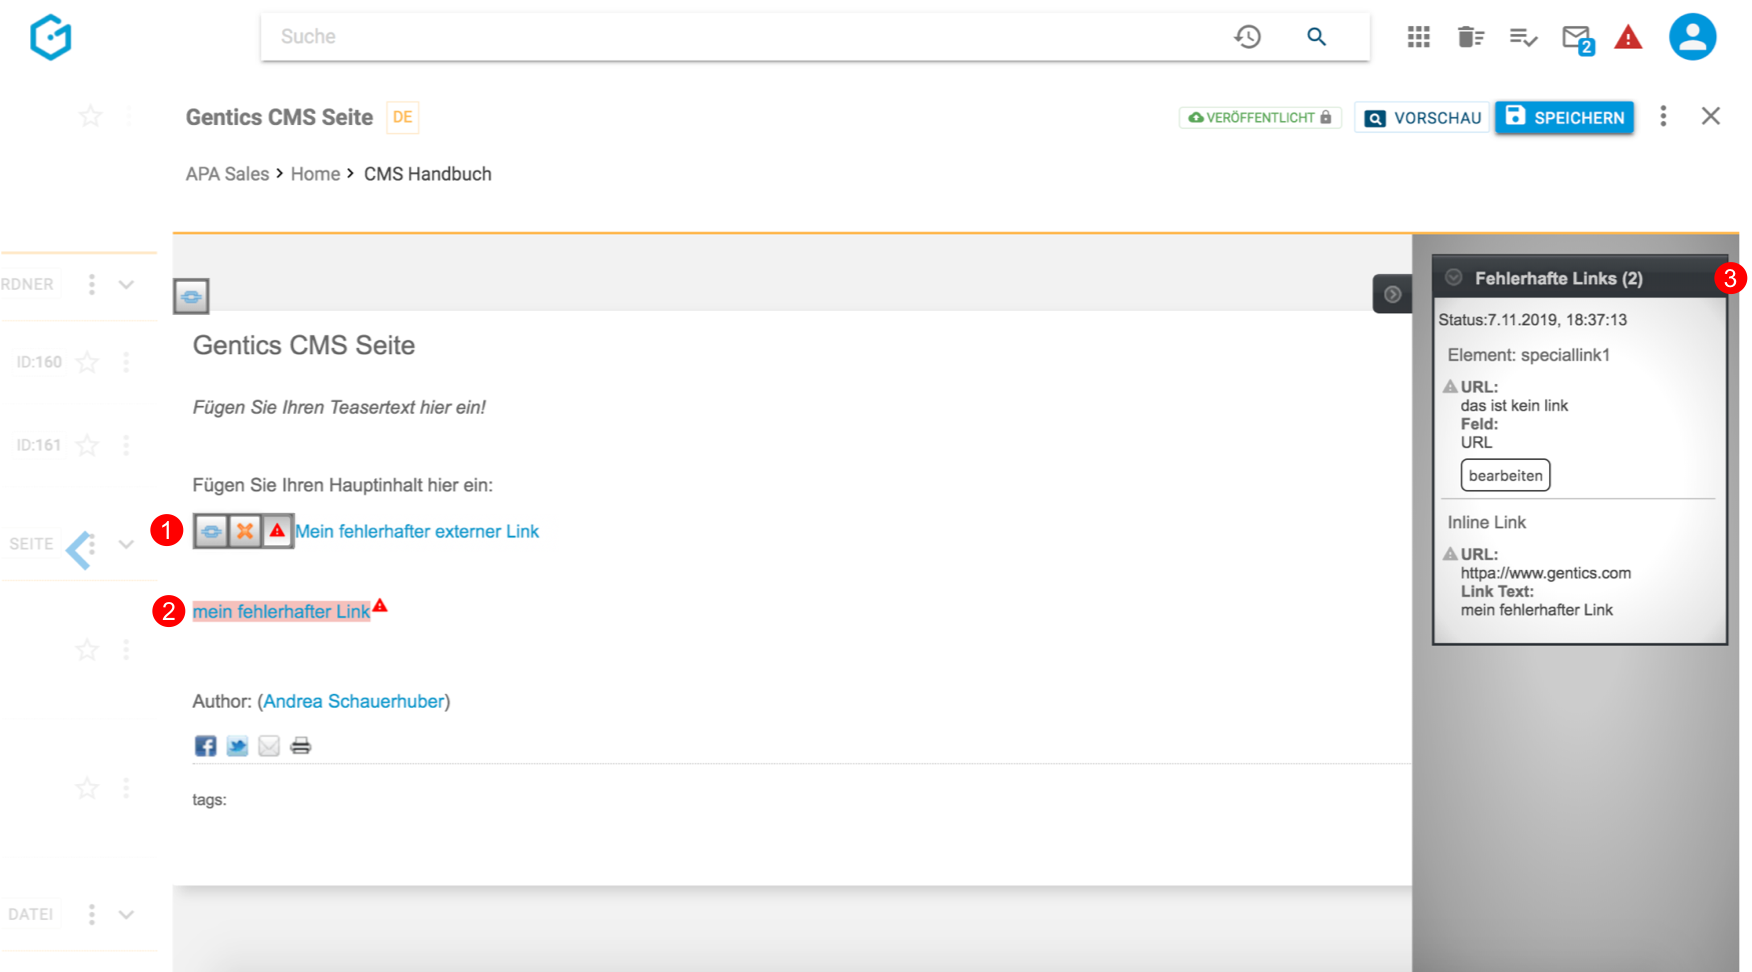Screen dimensions: 1752x972
Task: Click the VORSCHAU preview button
Action: 1422,118
